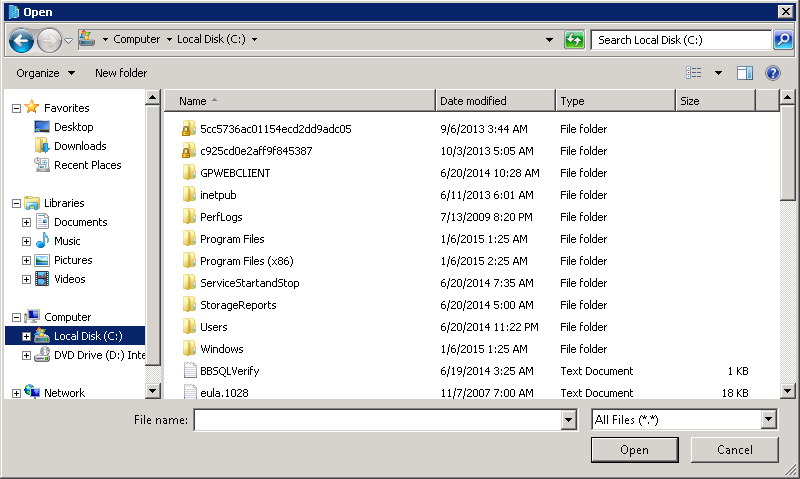Expand the Network tree node
This screenshot has height=479, width=800.
pos(16,393)
